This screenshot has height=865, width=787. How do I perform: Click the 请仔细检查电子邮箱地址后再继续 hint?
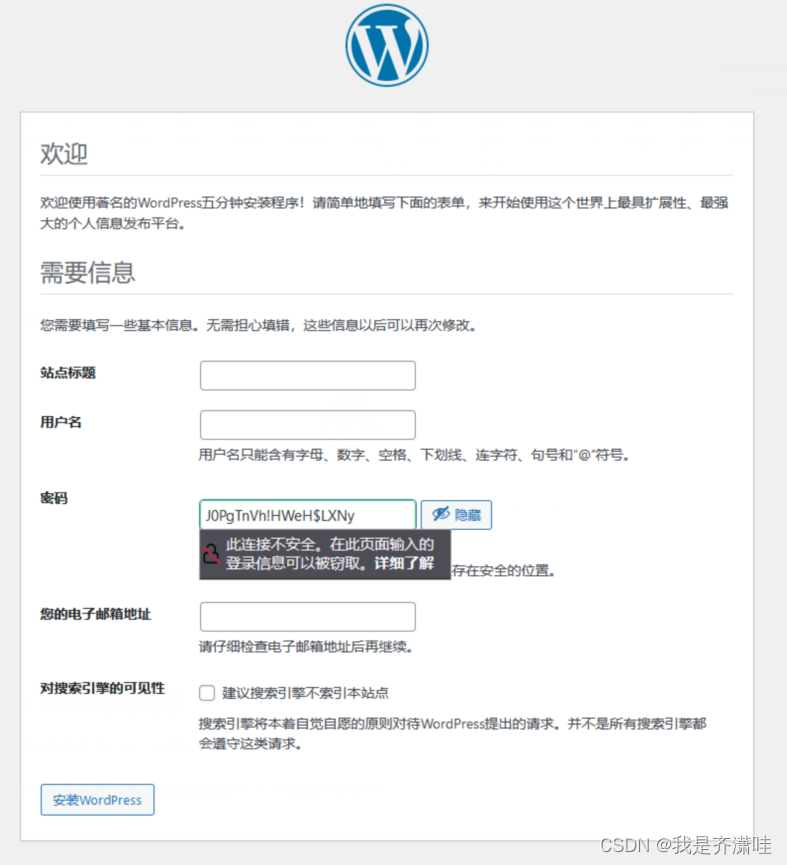tap(306, 647)
